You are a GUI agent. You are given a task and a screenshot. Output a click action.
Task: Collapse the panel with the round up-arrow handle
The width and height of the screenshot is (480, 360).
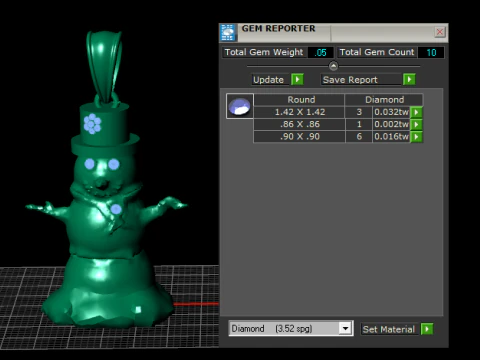click(333, 66)
